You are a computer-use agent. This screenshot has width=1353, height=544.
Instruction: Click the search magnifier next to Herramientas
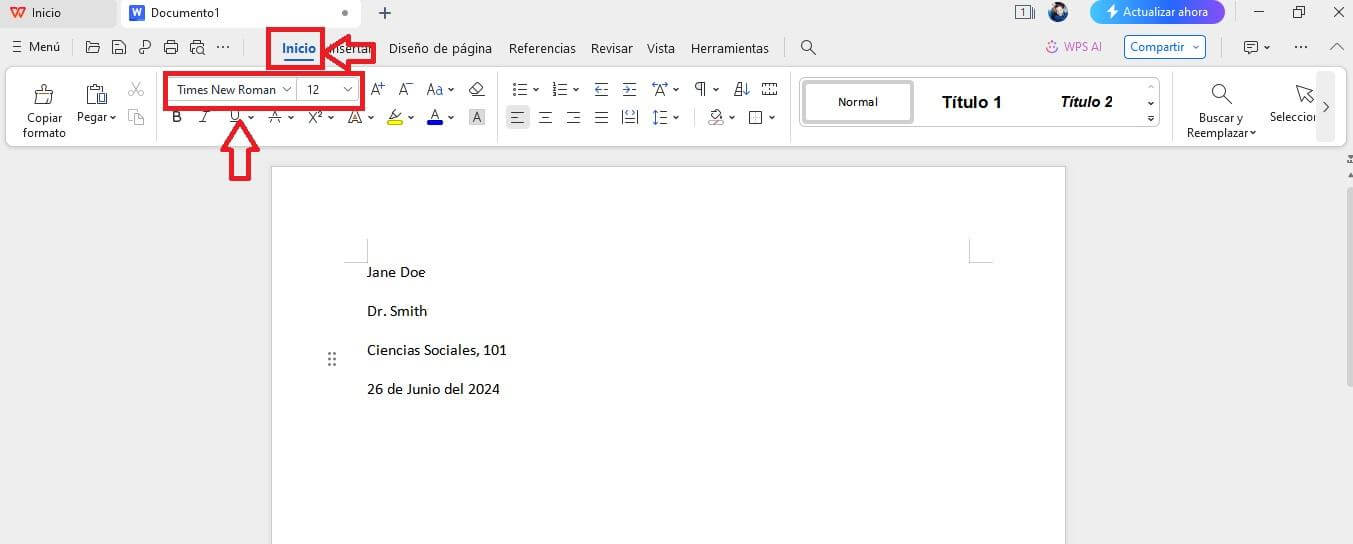[x=808, y=47]
